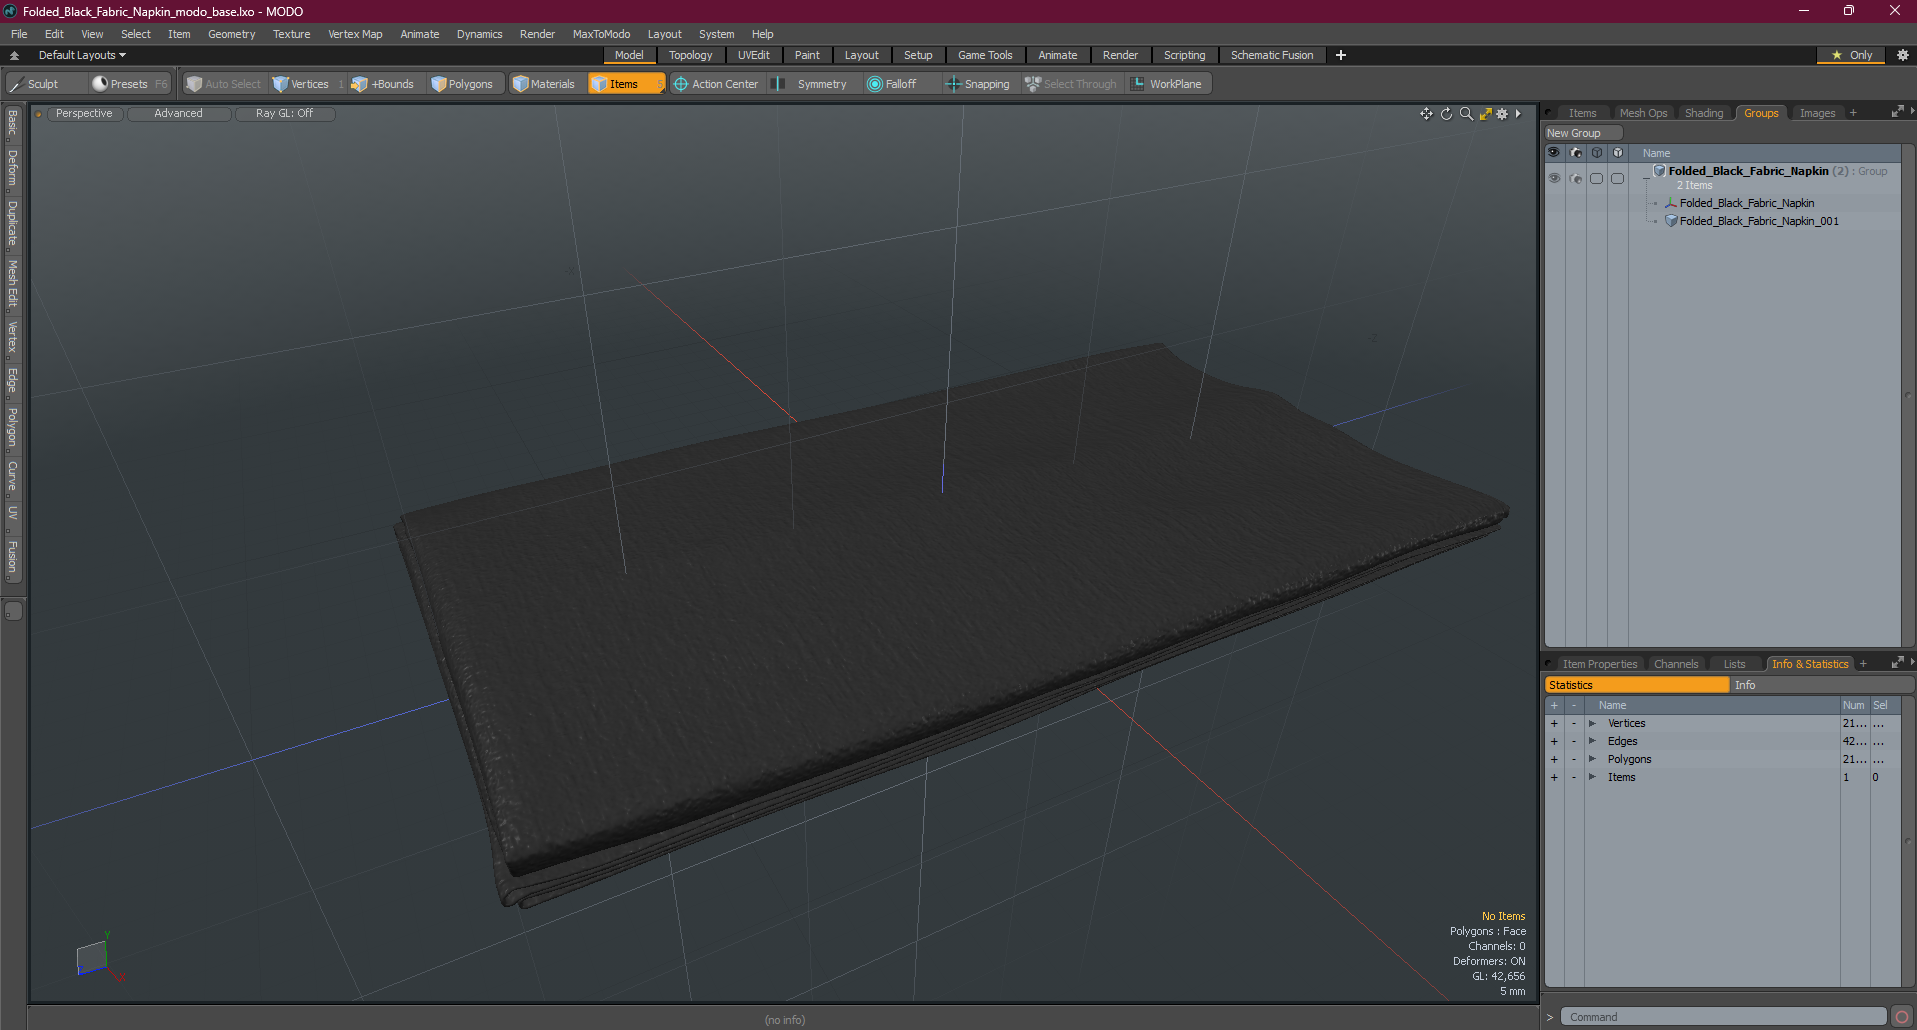Click the minus button on Edges row
Viewport: 1917px width, 1030px height.
click(1574, 741)
